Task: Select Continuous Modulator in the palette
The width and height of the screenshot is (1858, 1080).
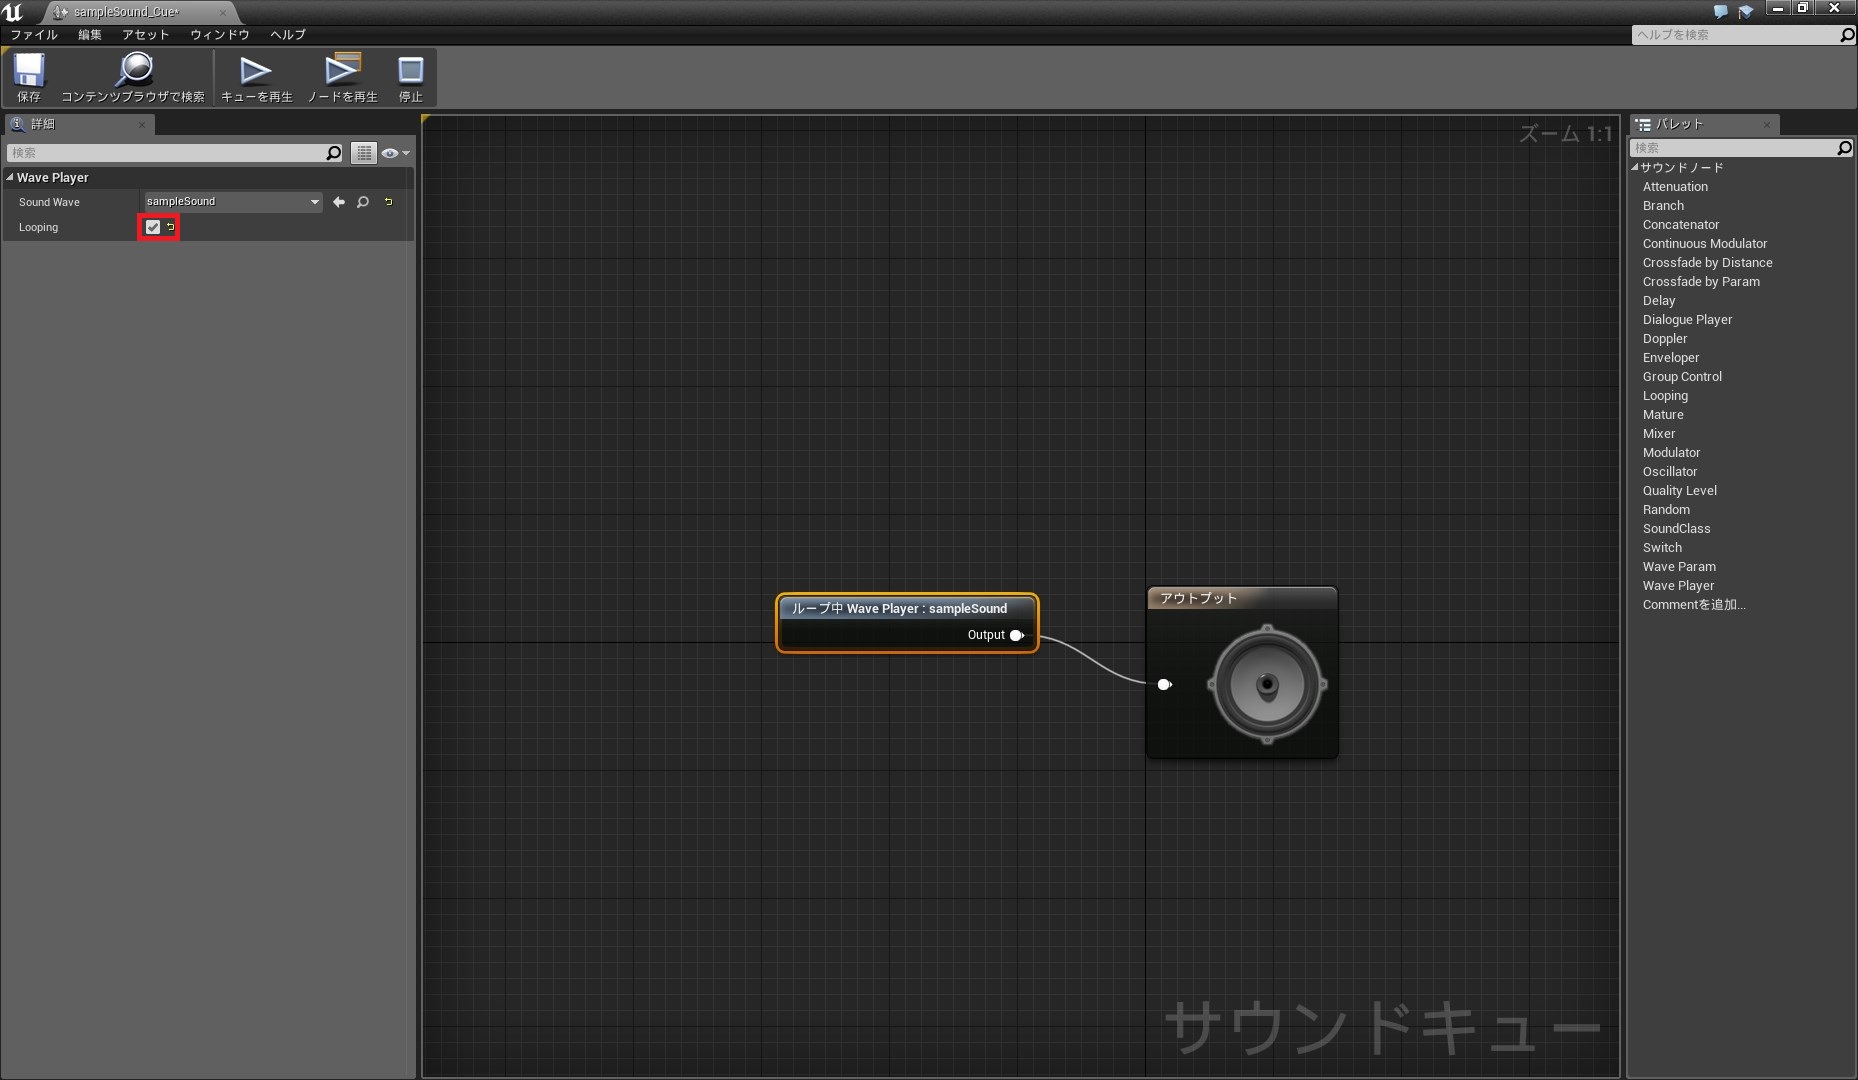Action: tap(1705, 244)
